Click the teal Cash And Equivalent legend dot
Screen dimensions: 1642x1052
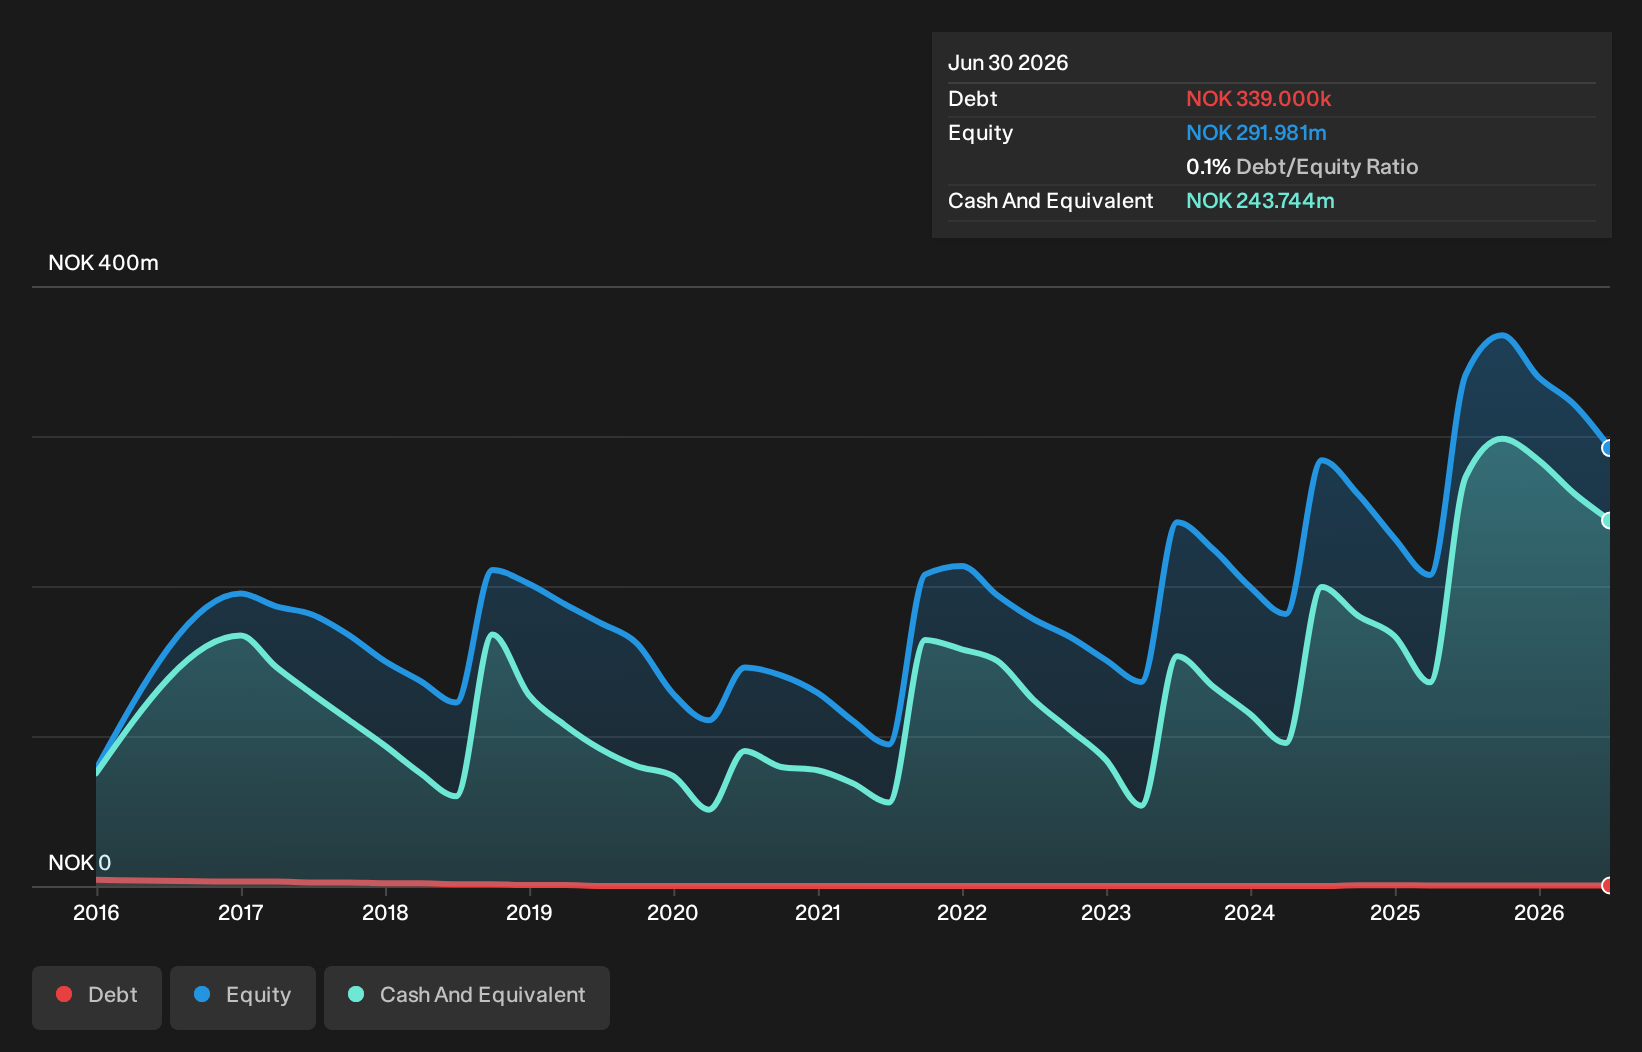coord(356,994)
